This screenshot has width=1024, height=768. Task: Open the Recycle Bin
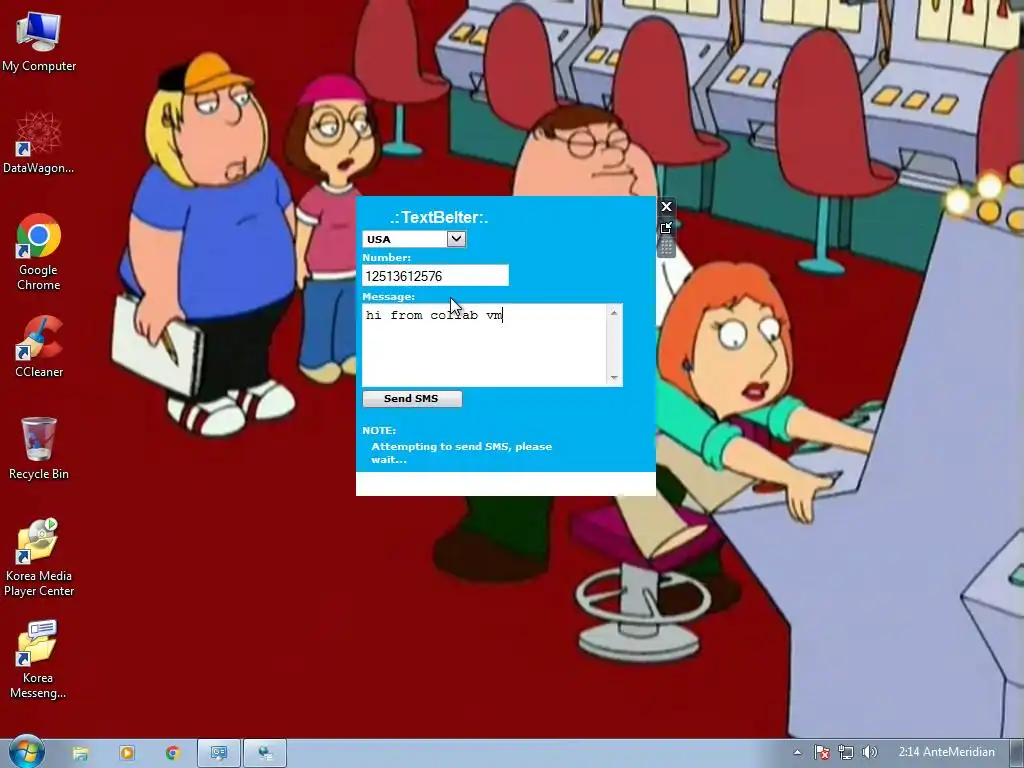coord(39,449)
